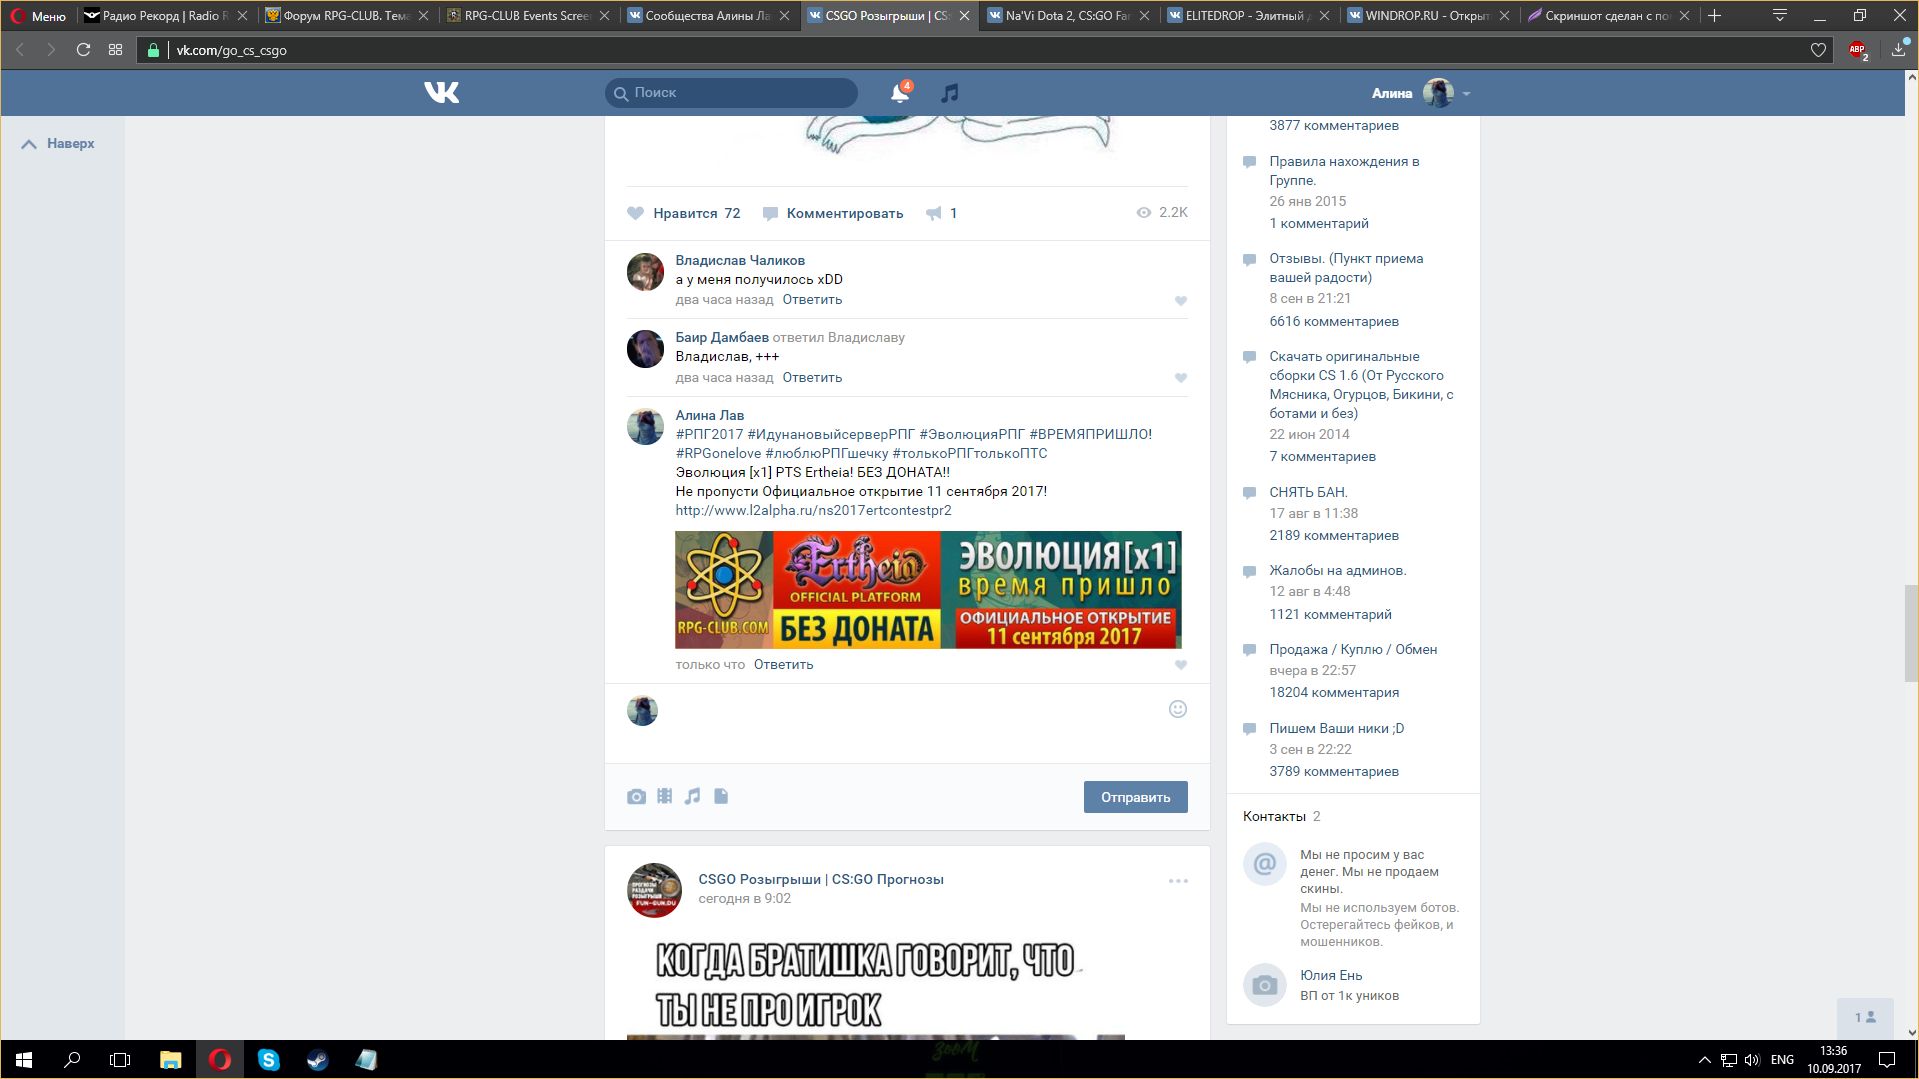Screen dimensions: 1919x1079
Task: Click Комментировать under the post
Action: (x=833, y=213)
